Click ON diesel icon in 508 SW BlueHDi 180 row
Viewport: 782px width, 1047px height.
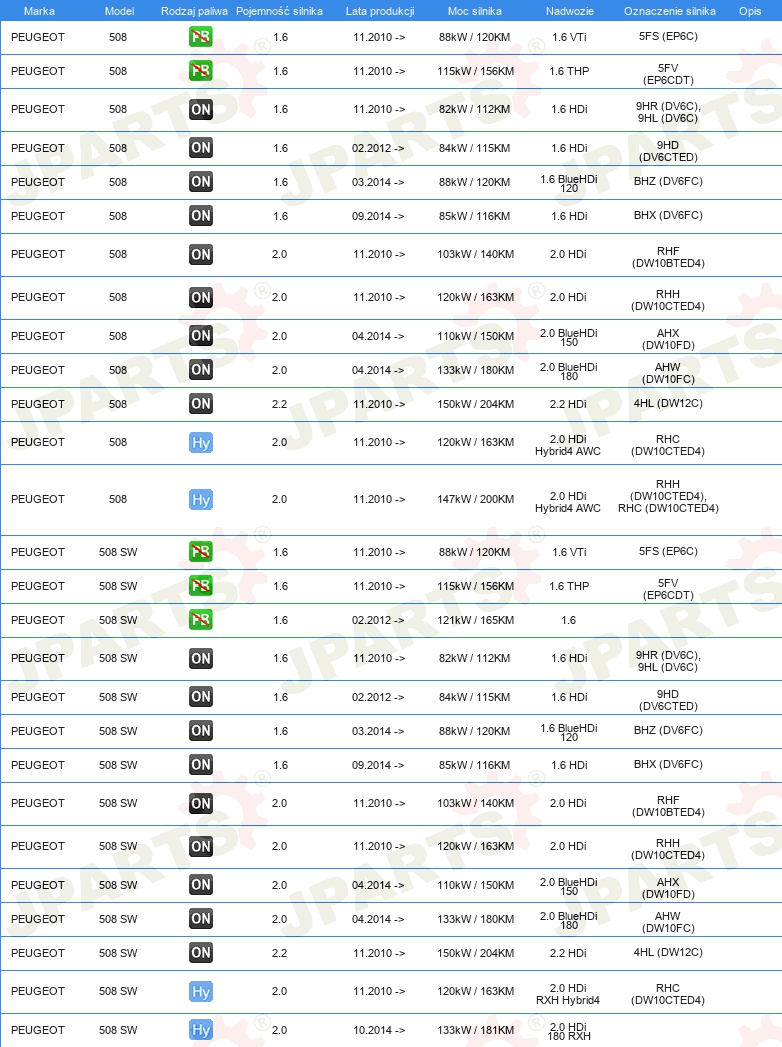[x=201, y=919]
